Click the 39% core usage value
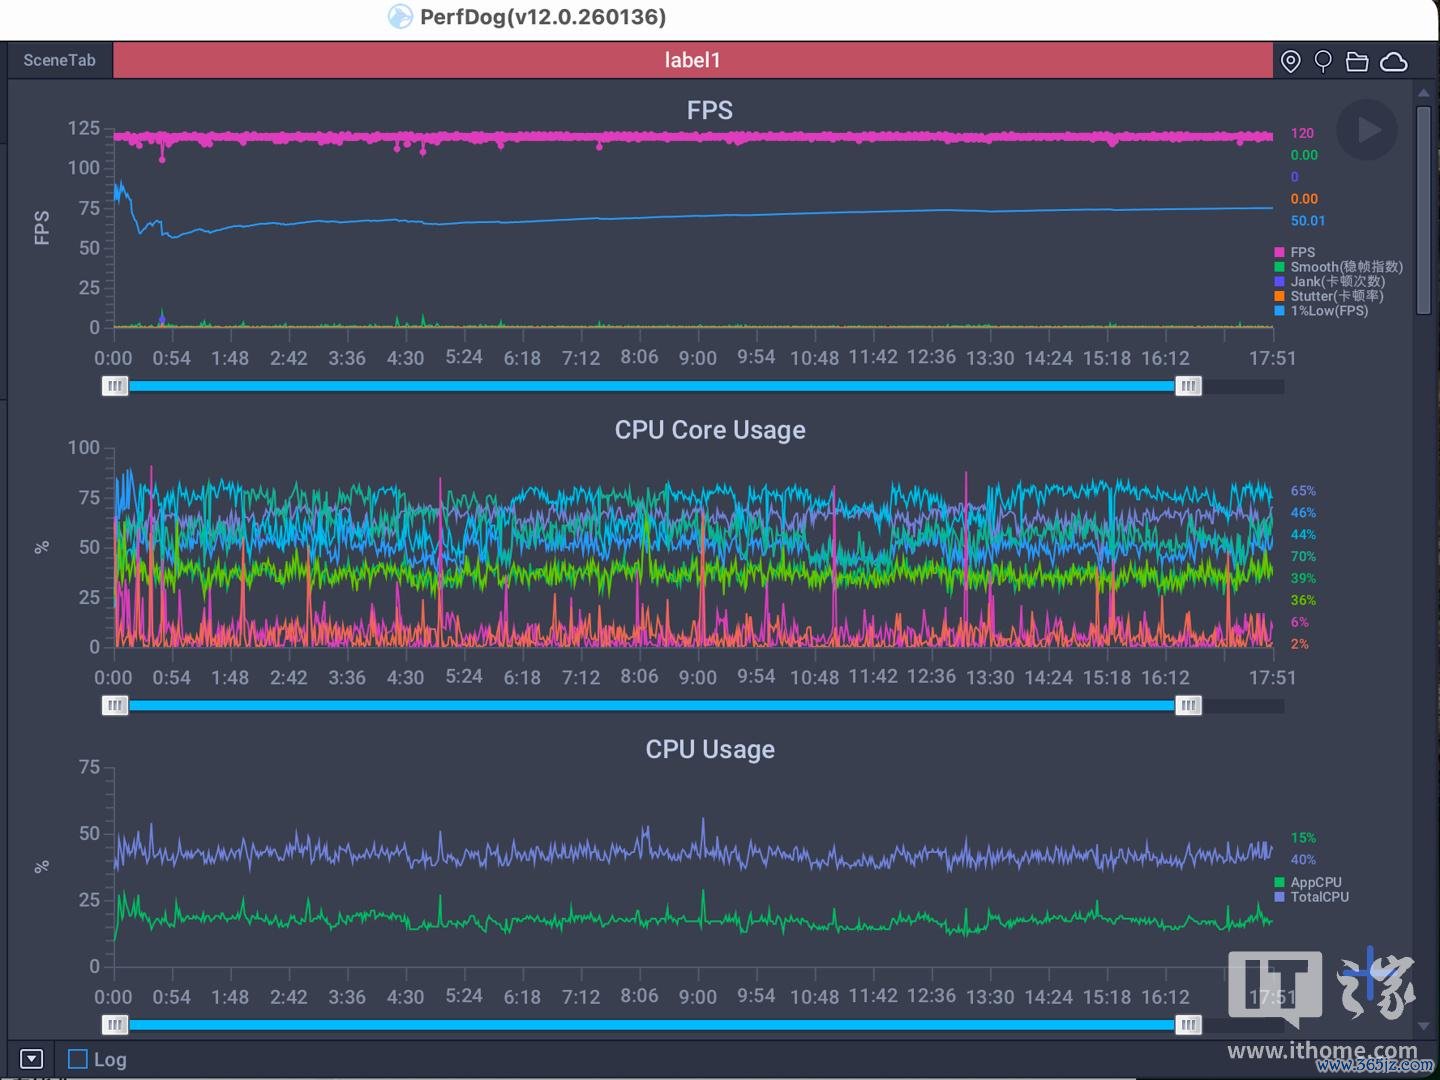The width and height of the screenshot is (1440, 1080). coord(1303,579)
